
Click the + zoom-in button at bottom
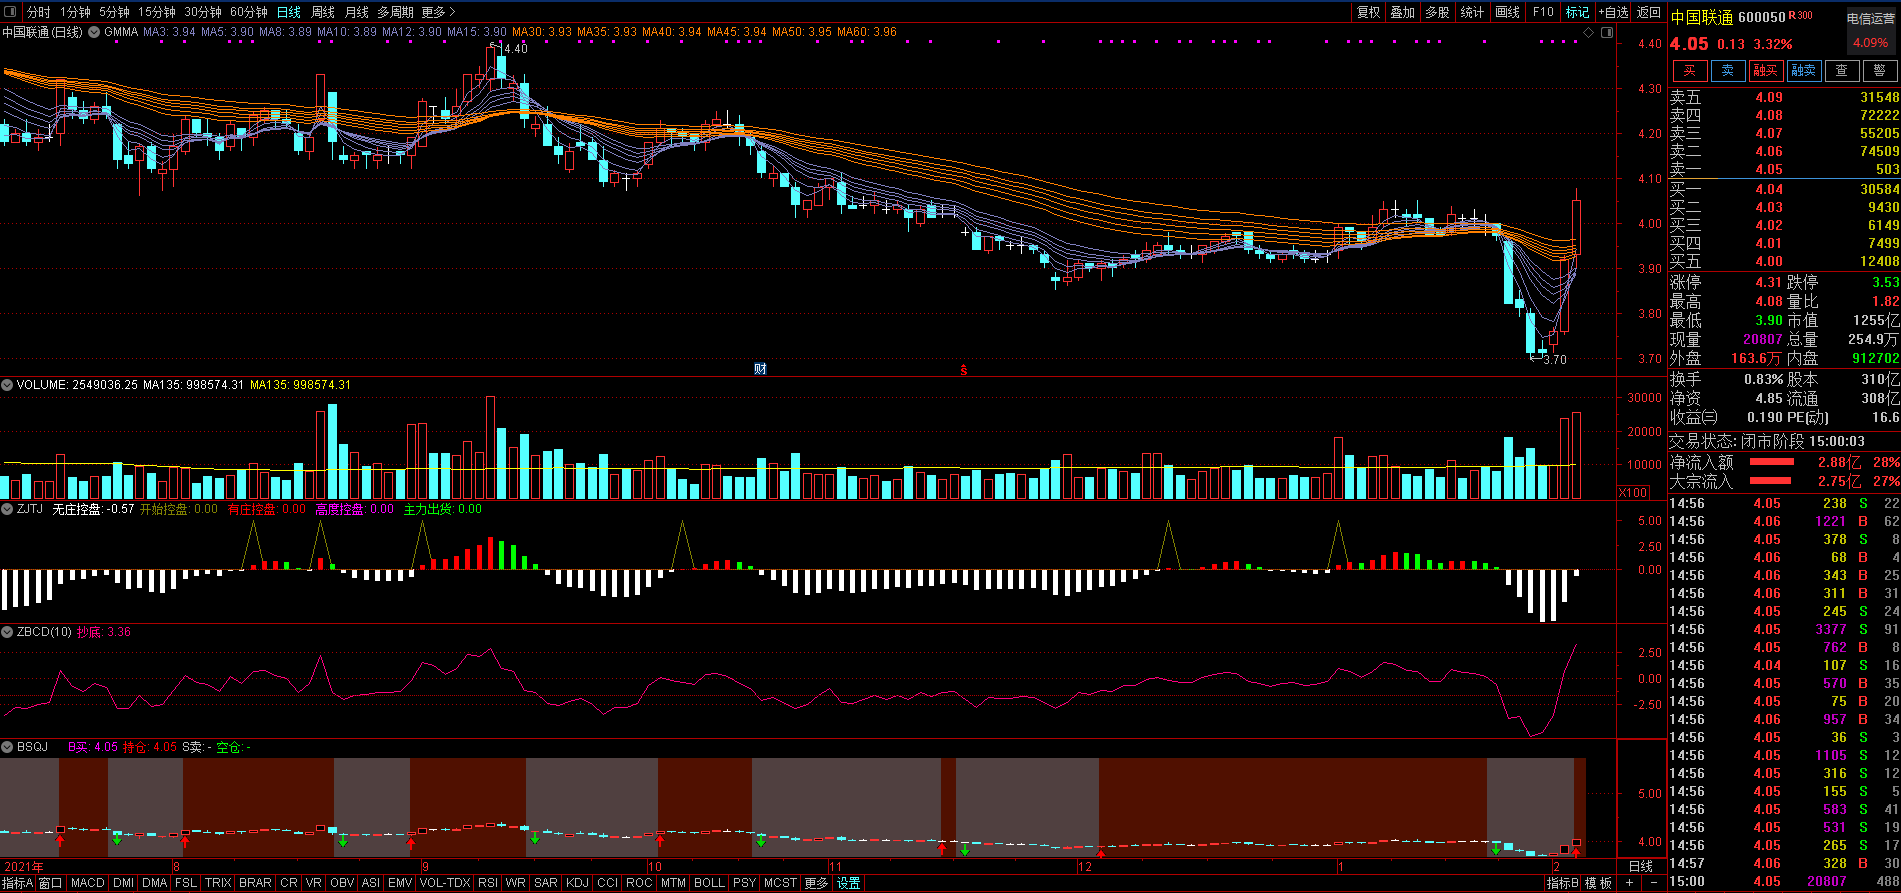point(1630,883)
